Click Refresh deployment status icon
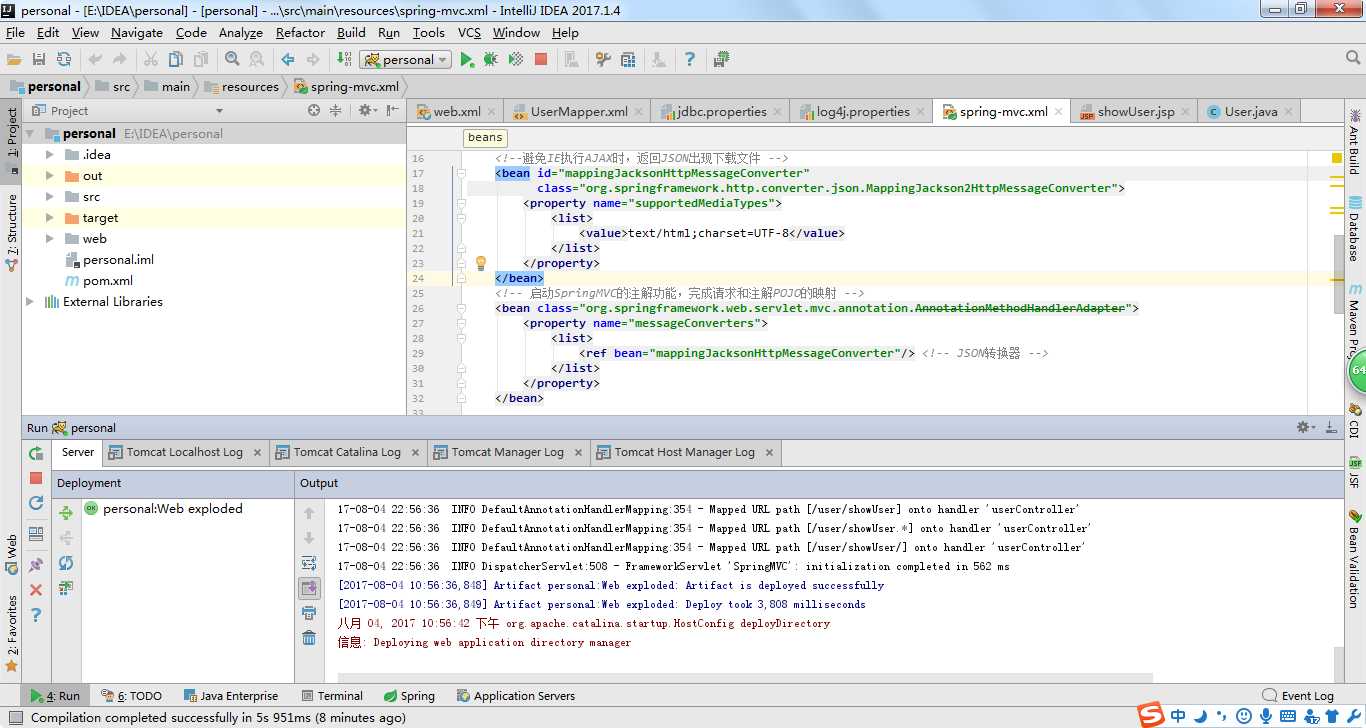This screenshot has width=1366, height=728. coord(66,563)
